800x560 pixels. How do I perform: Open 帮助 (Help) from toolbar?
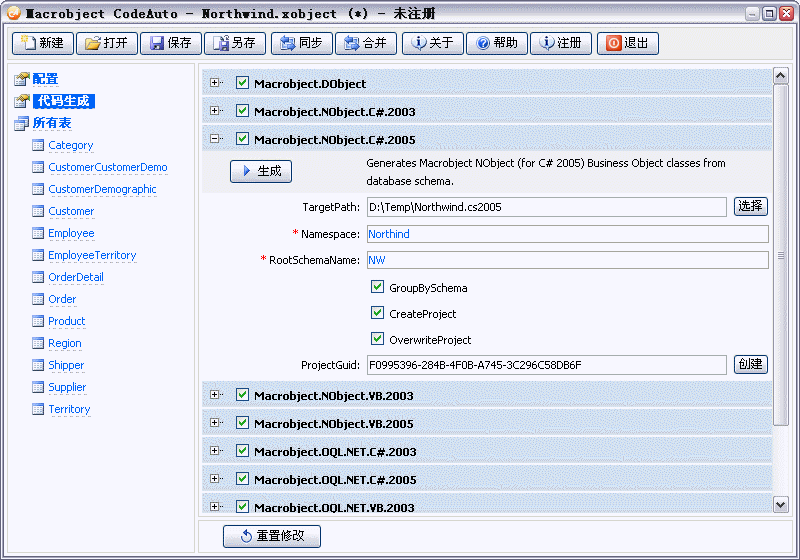497,43
